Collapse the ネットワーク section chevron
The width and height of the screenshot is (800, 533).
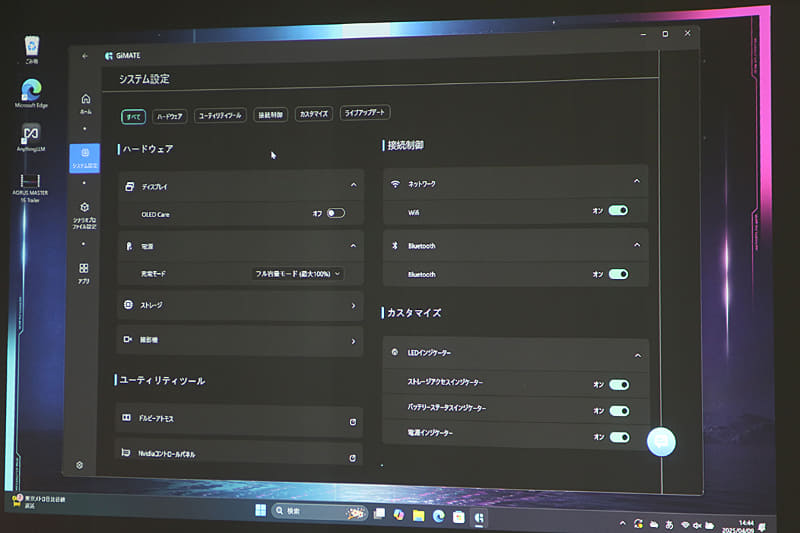pos(637,181)
